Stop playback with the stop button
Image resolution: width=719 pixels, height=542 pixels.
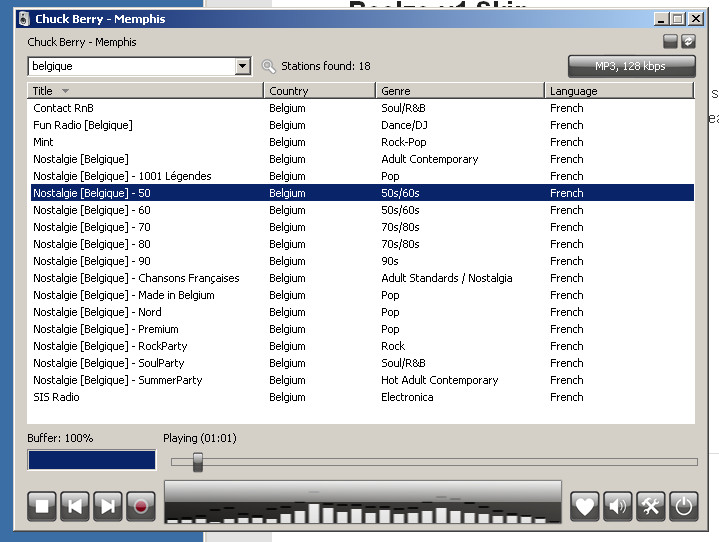42,506
